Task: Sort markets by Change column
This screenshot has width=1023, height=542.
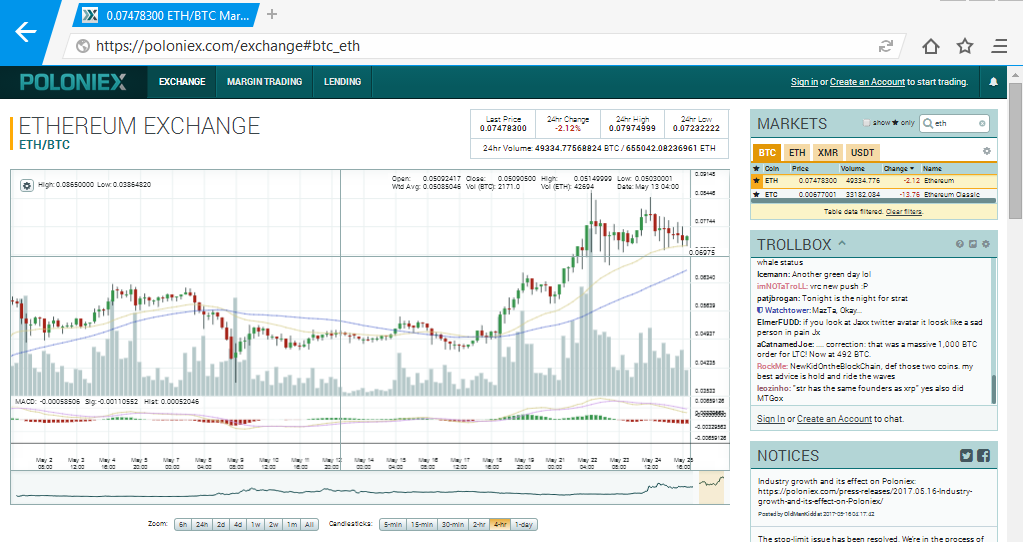Action: [898, 168]
